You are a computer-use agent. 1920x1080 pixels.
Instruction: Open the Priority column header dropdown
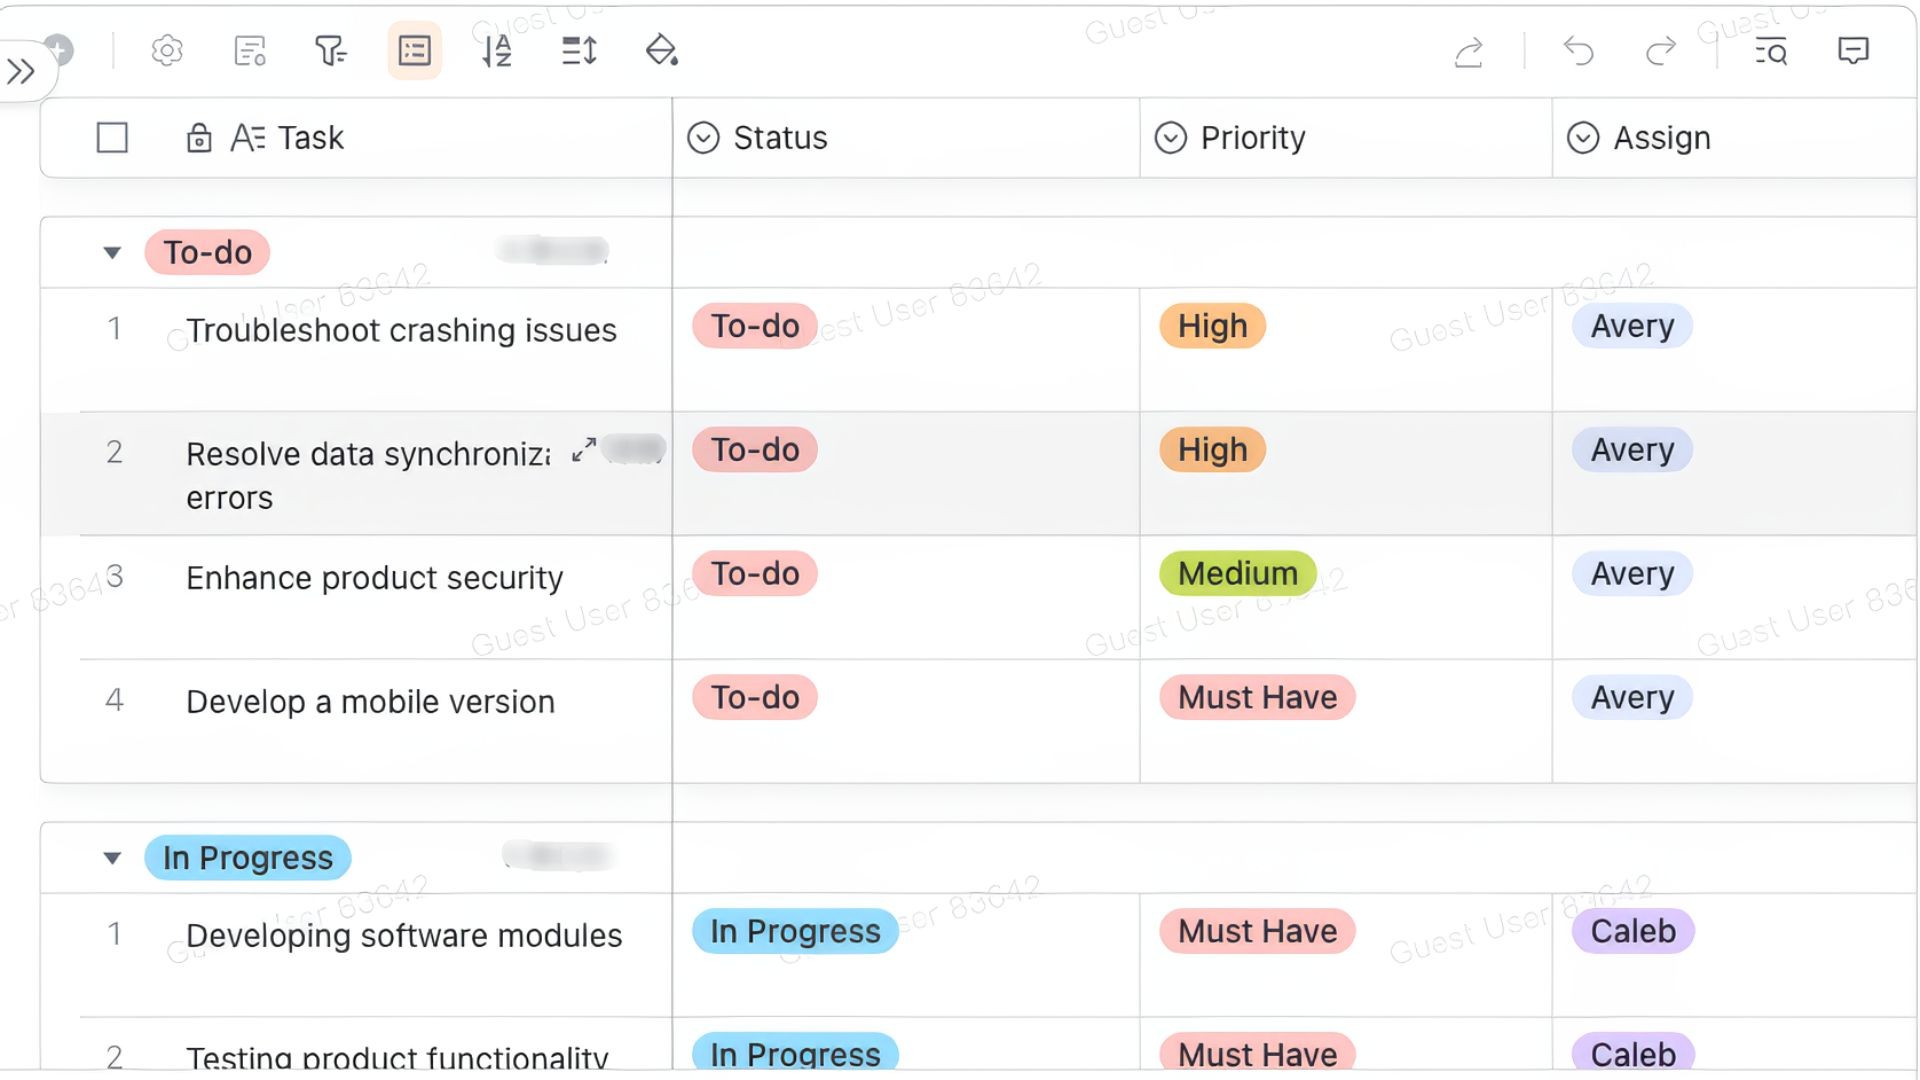1172,137
